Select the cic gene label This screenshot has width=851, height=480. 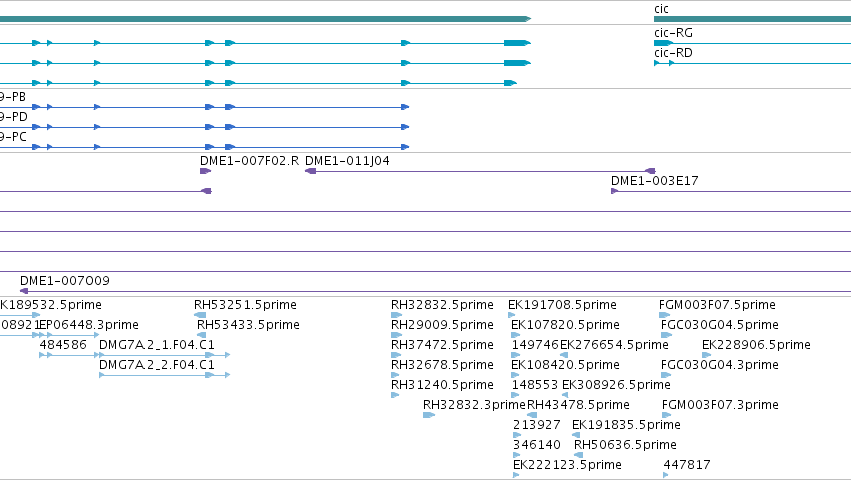point(661,9)
